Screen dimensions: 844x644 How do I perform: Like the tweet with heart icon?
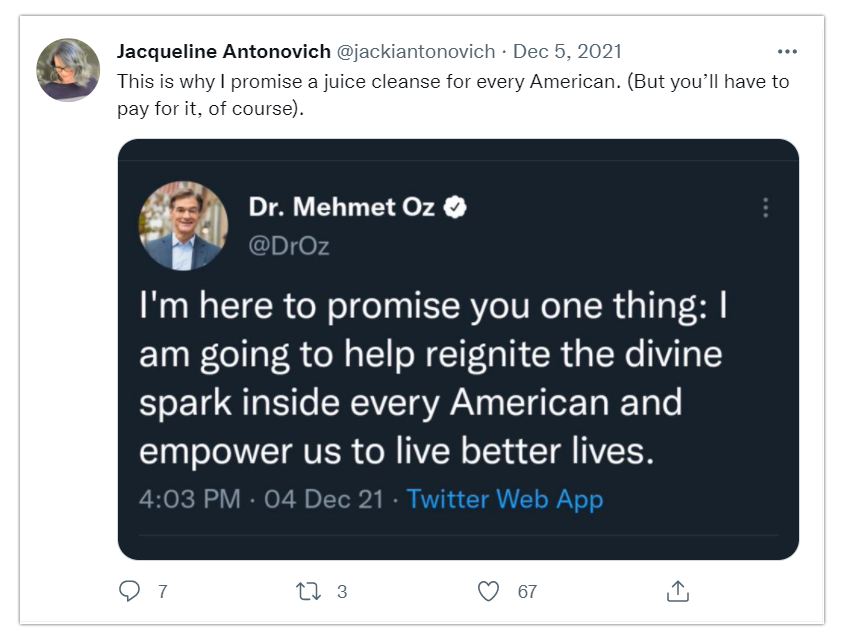488,591
